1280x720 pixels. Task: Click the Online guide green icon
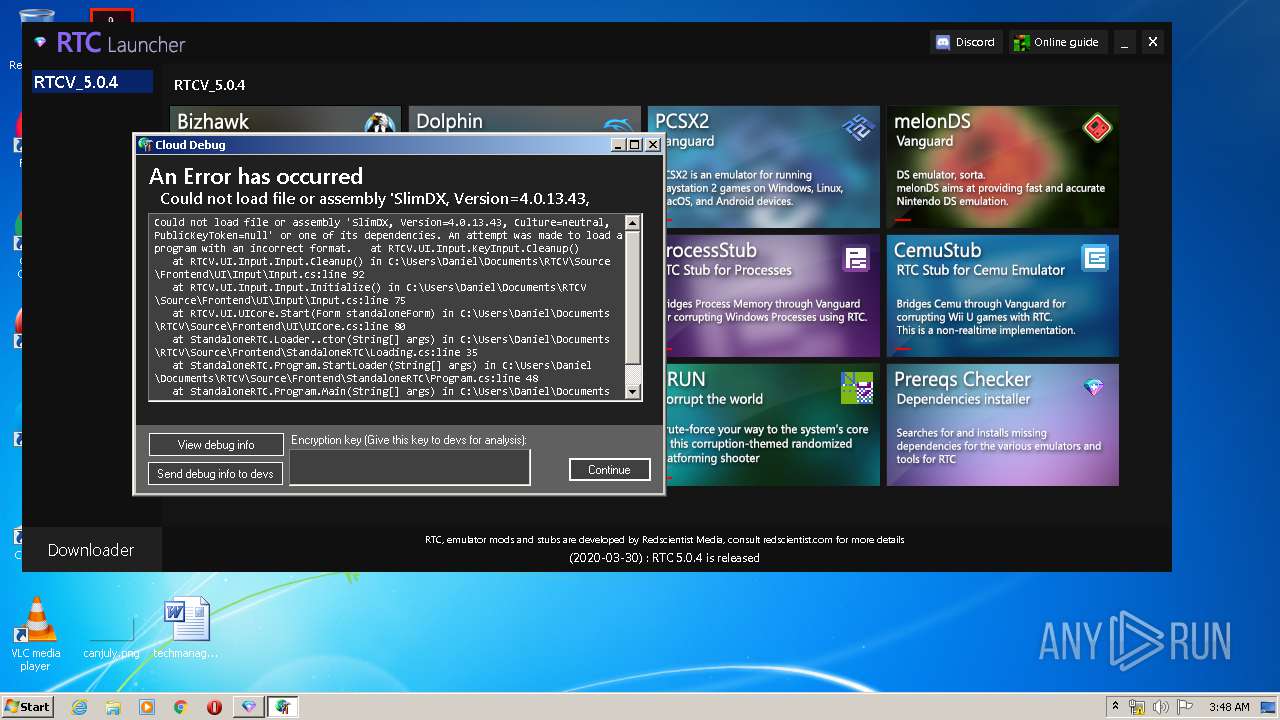1021,42
